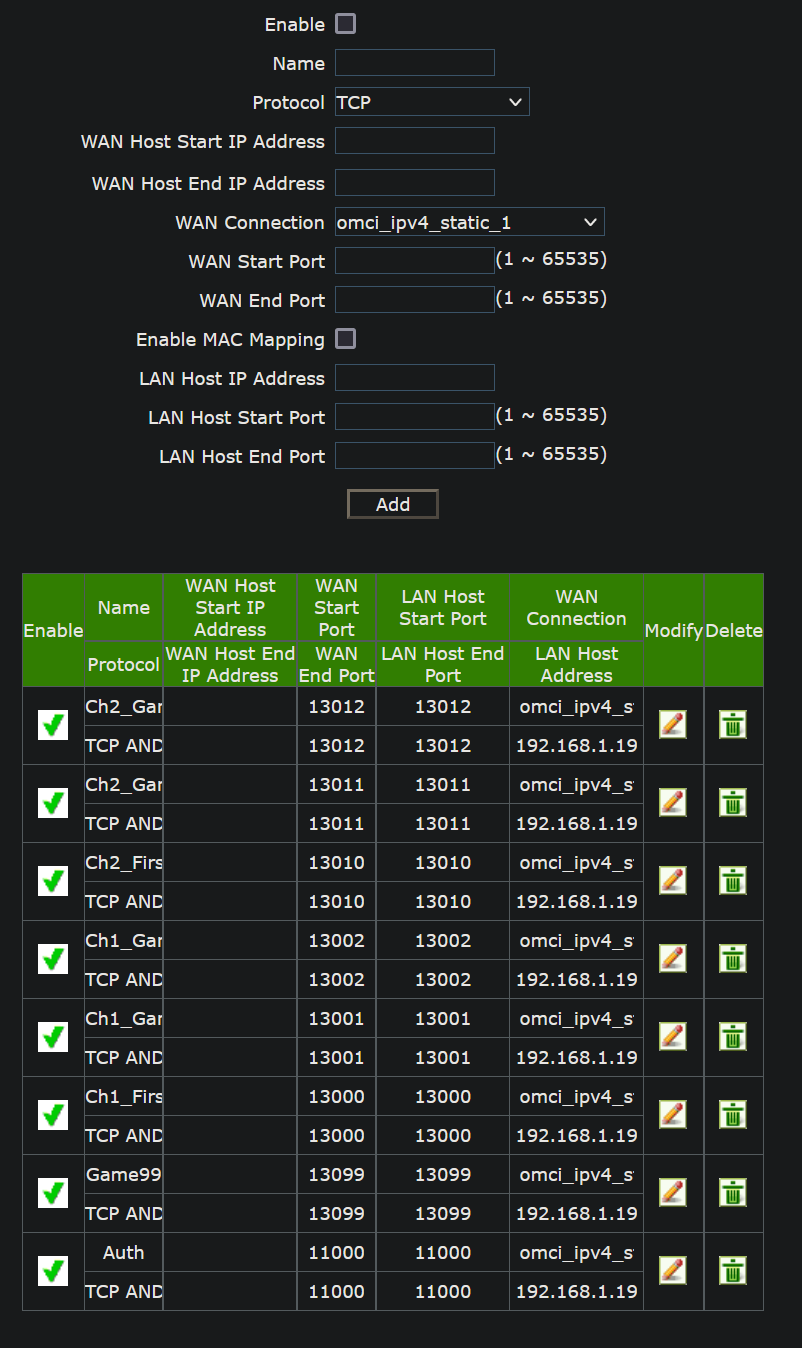The width and height of the screenshot is (802, 1348).
Task: Click the LAN Host End Port field
Action: tap(415, 456)
